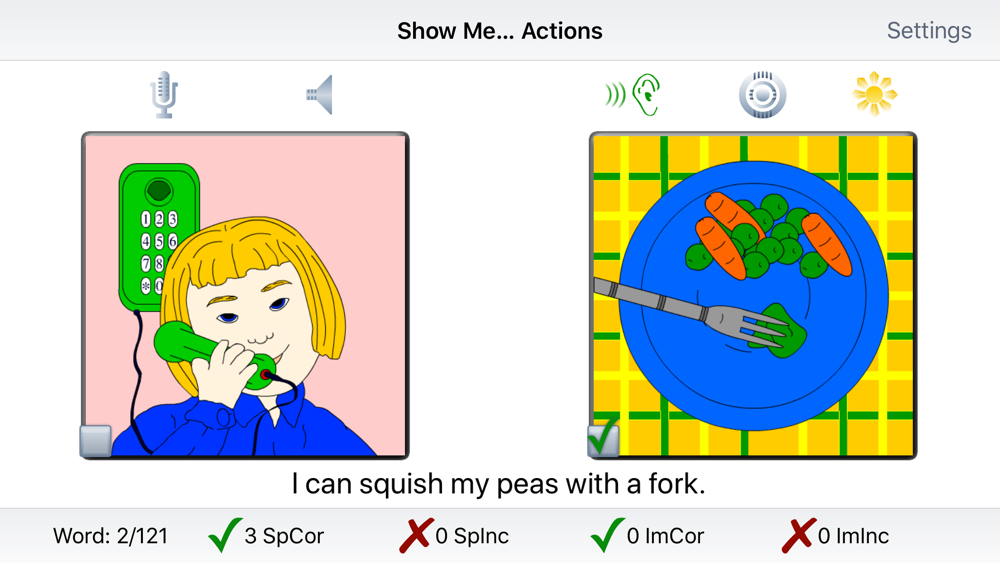1000x563 pixels.
Task: Check the box on telephone girl picture
Action: pos(96,441)
